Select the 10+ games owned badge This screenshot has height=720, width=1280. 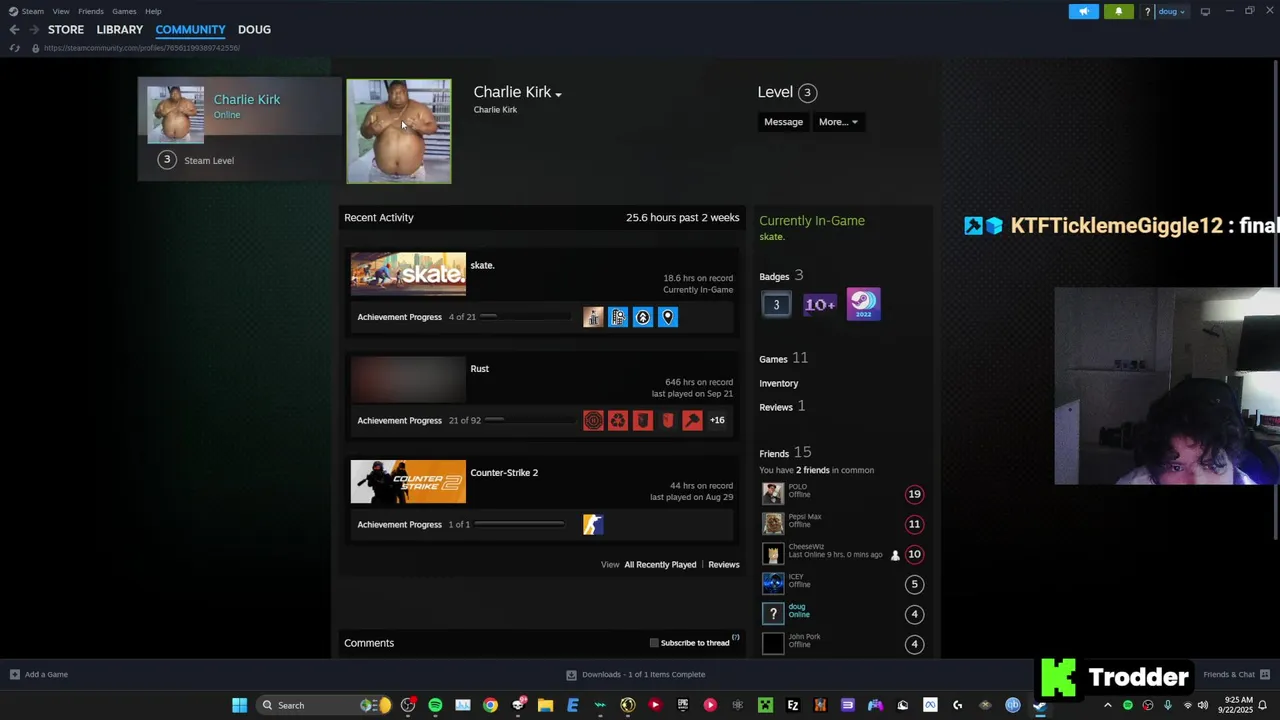coord(820,305)
